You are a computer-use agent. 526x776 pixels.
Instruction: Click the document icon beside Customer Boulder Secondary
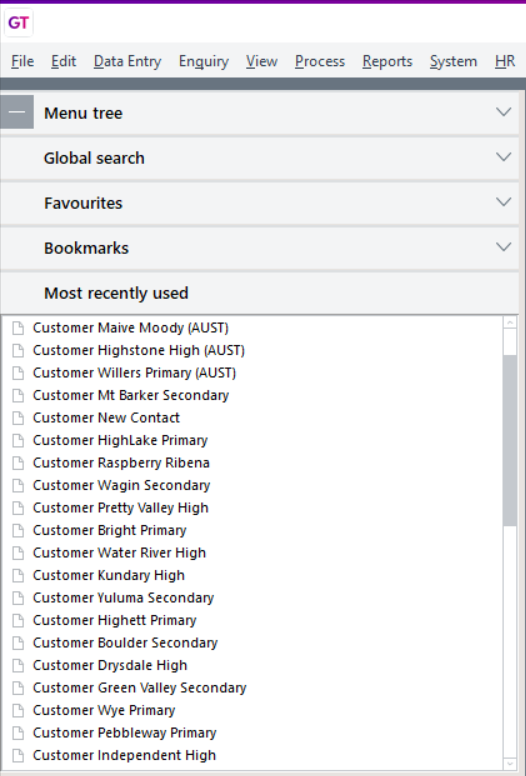[18, 643]
